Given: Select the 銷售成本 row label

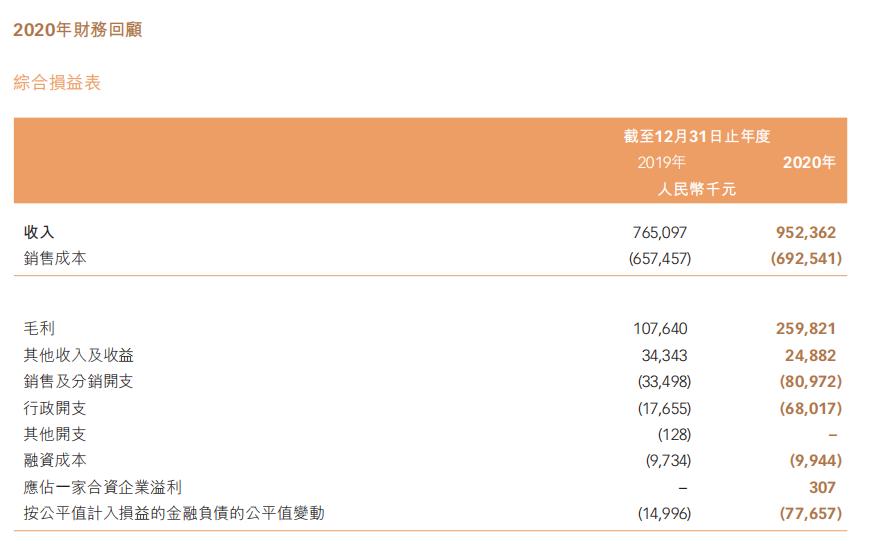Looking at the screenshot, I should [55, 258].
